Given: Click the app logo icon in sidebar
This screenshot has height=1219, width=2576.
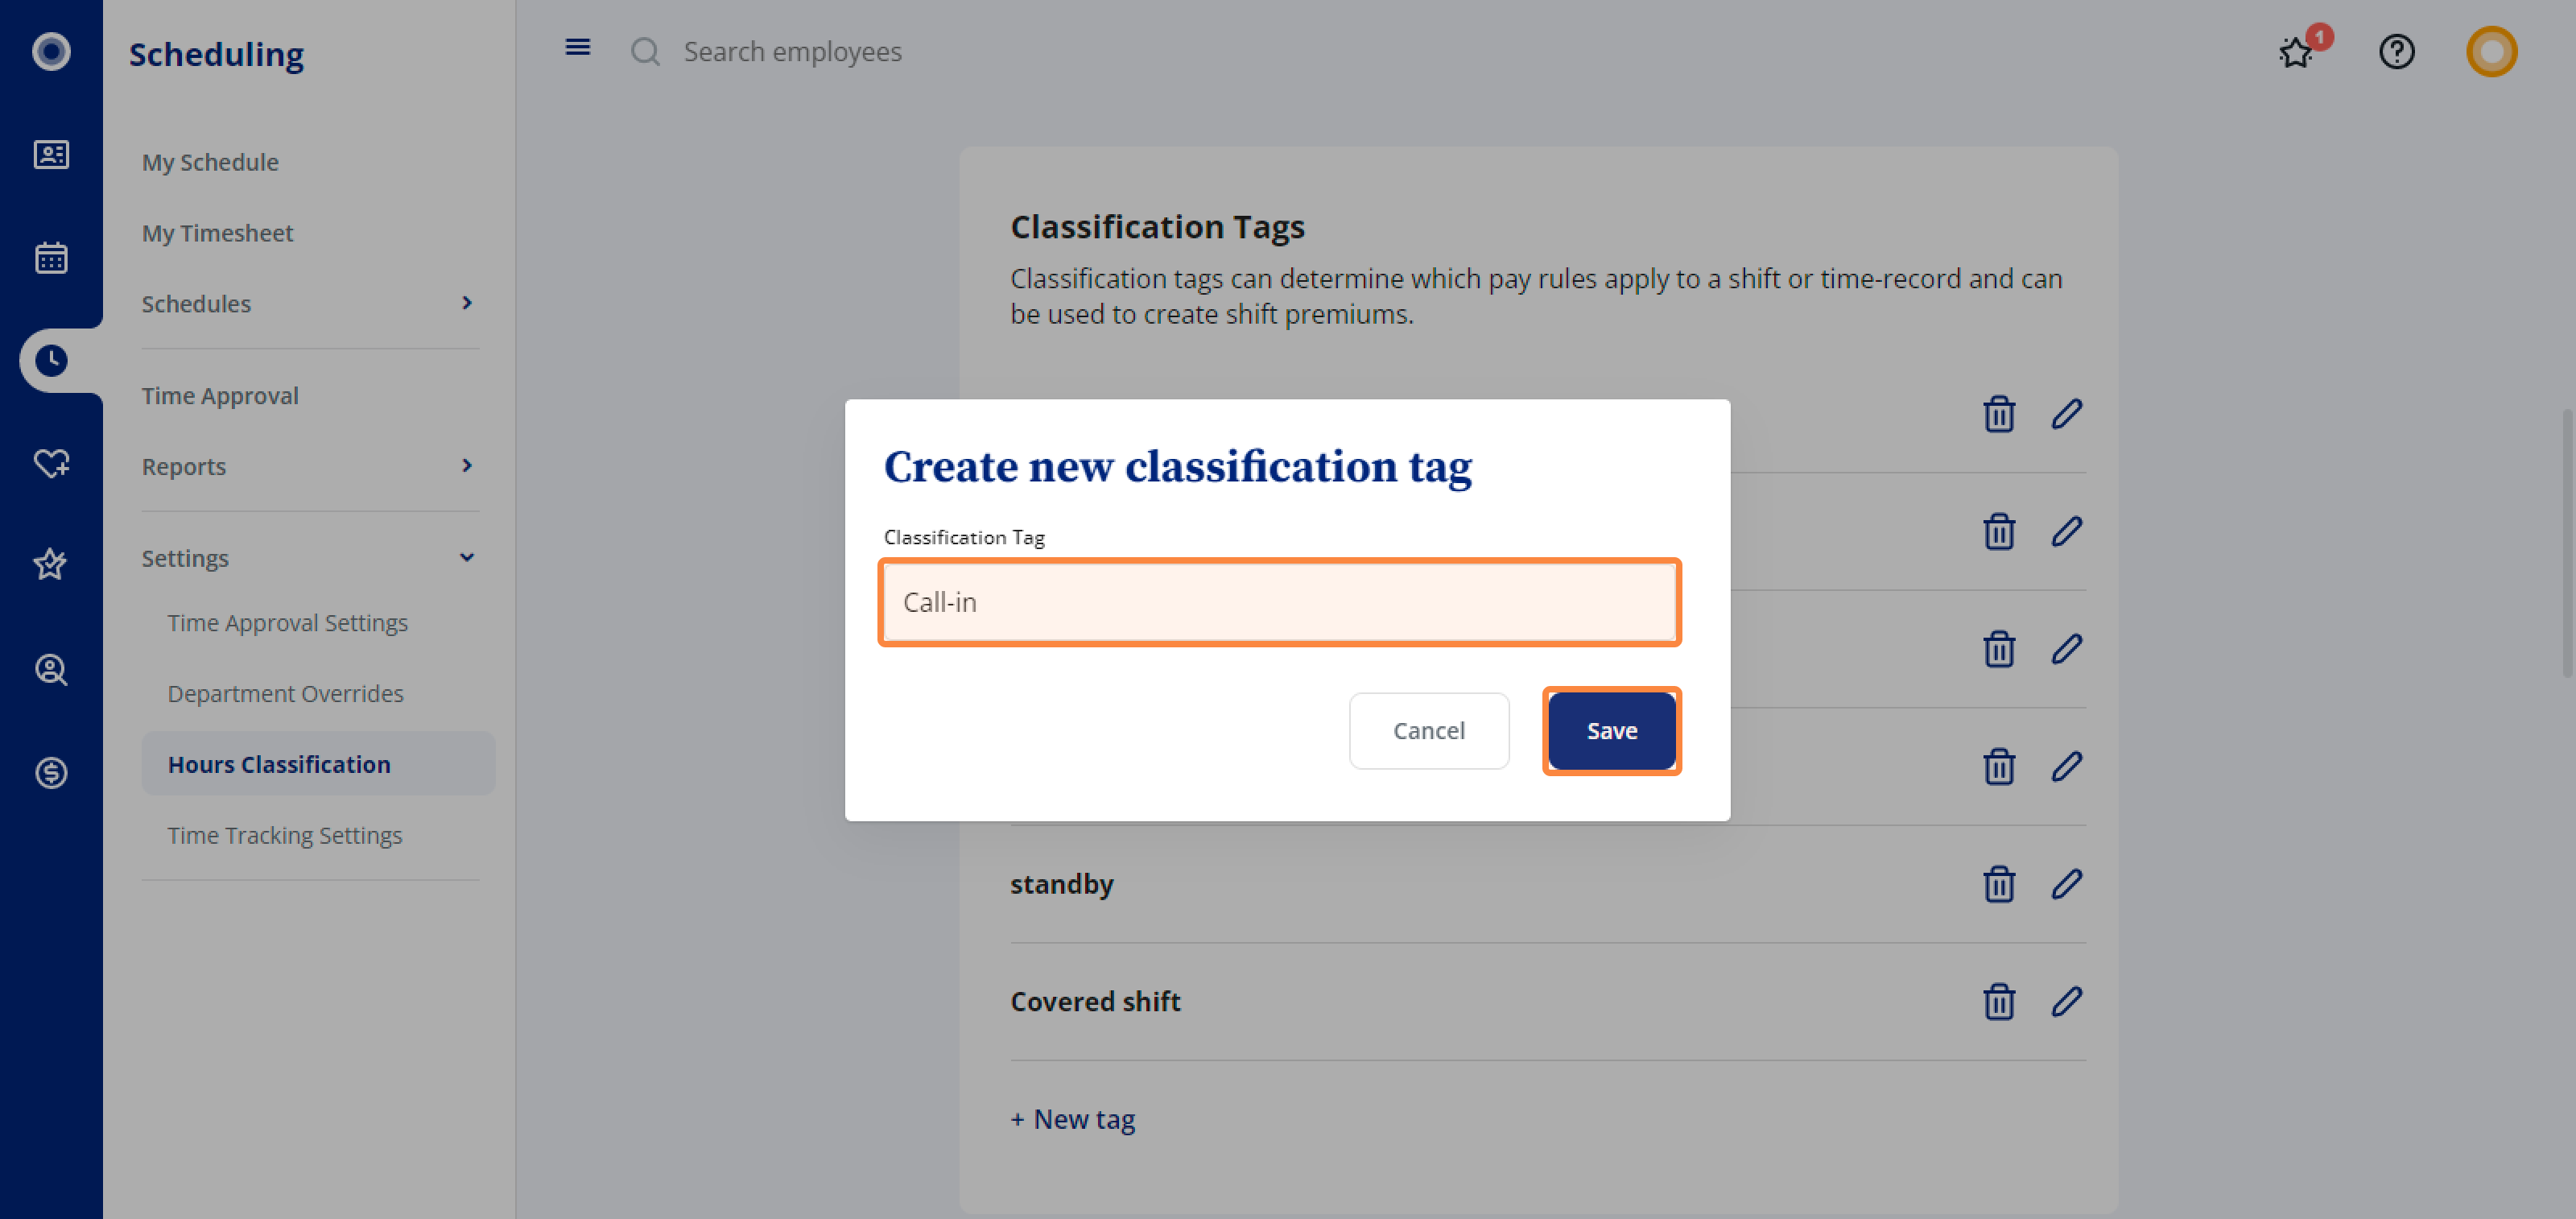Looking at the screenshot, I should point(51,51).
